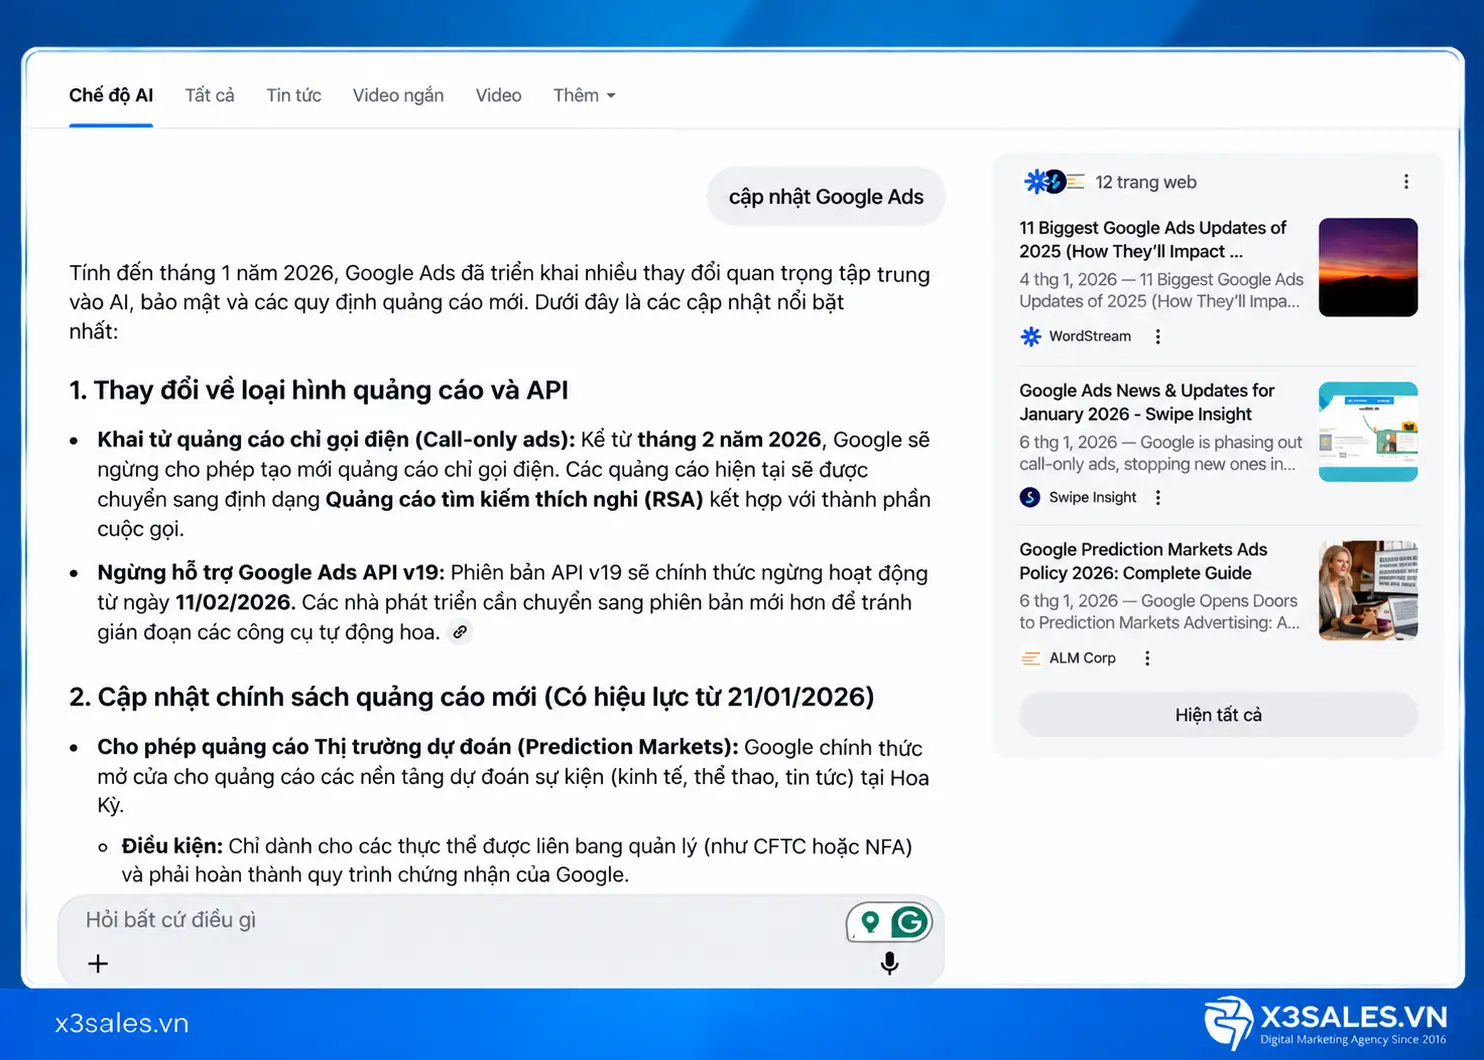Click the Swipe Insight source icon
The width and height of the screenshot is (1484, 1060).
click(x=1030, y=497)
